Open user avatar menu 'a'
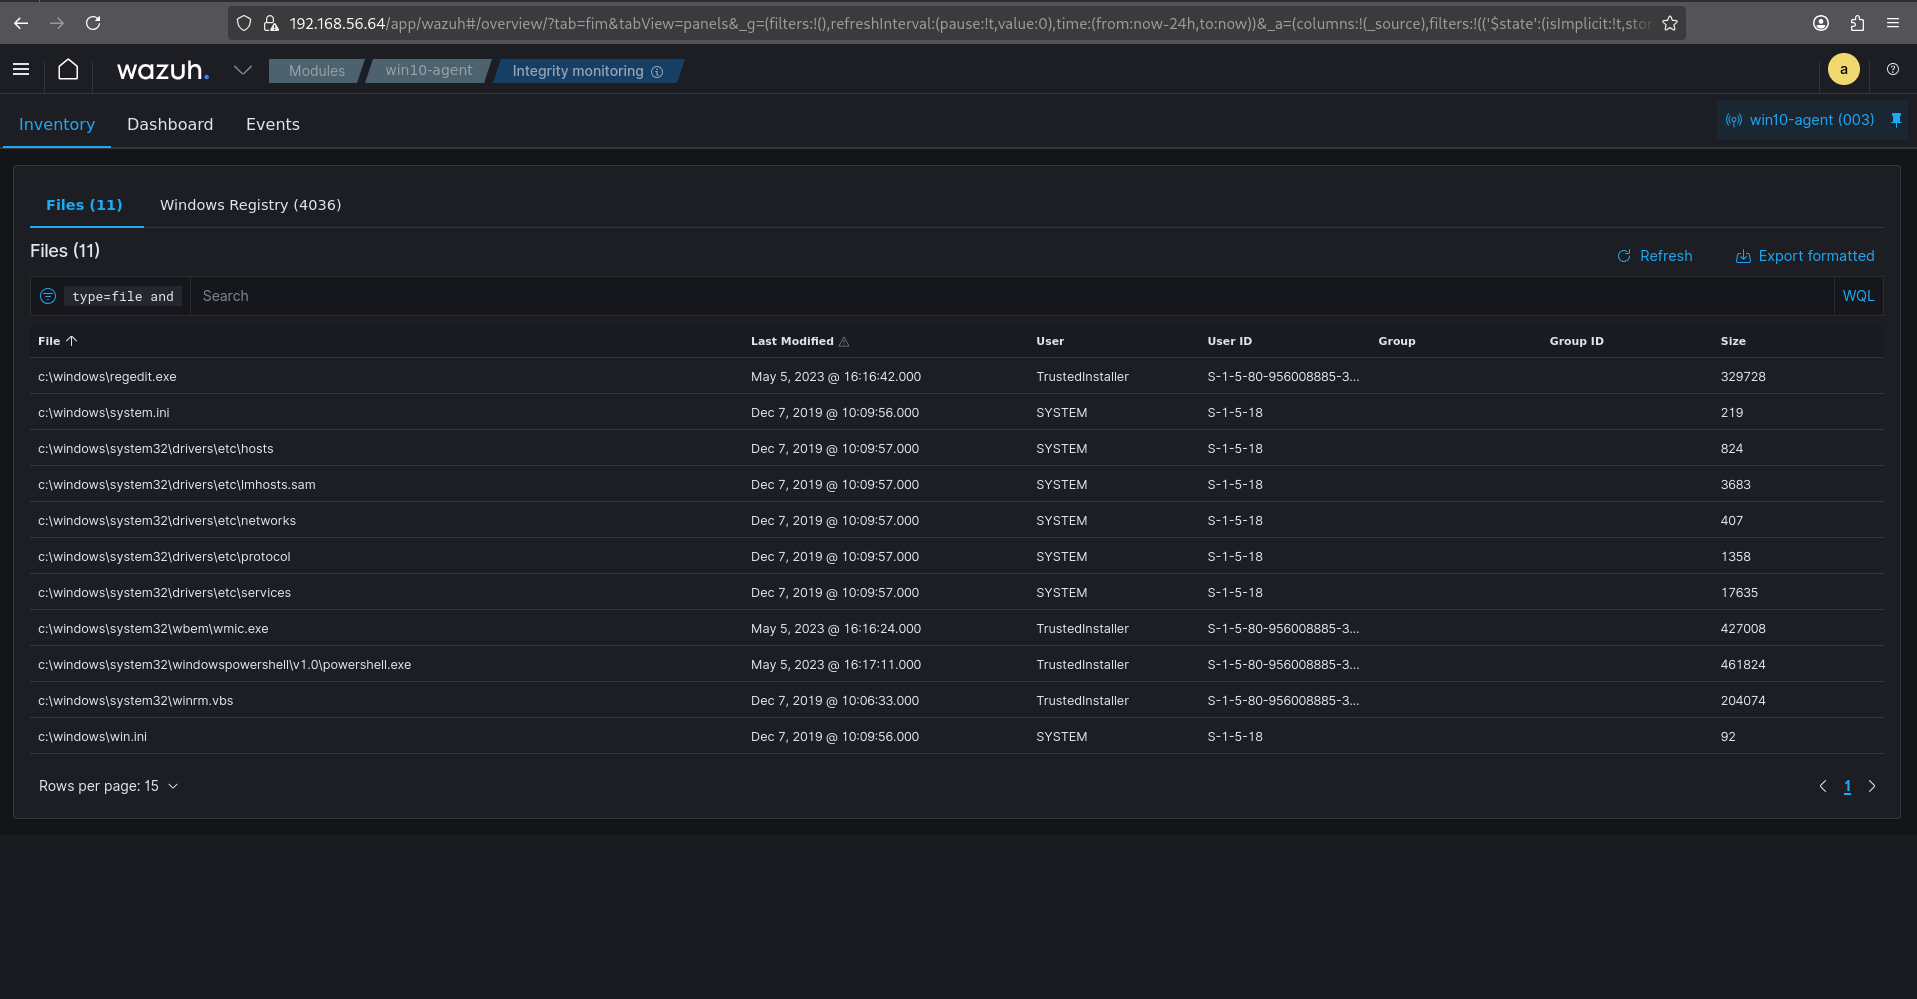 [1844, 69]
